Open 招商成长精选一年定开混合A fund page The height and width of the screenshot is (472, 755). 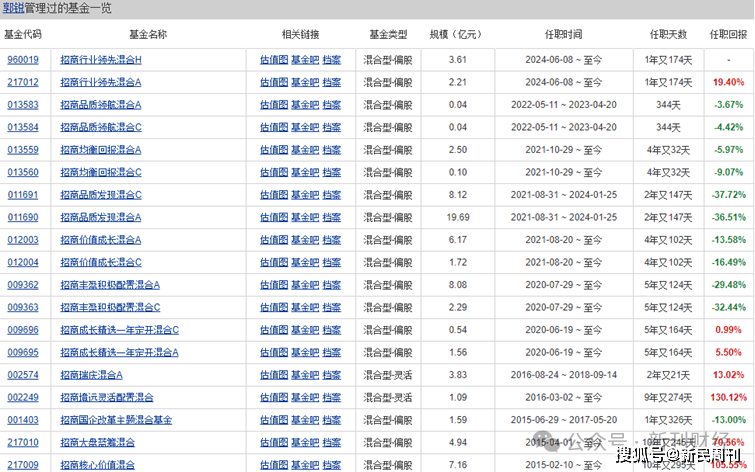coord(119,352)
